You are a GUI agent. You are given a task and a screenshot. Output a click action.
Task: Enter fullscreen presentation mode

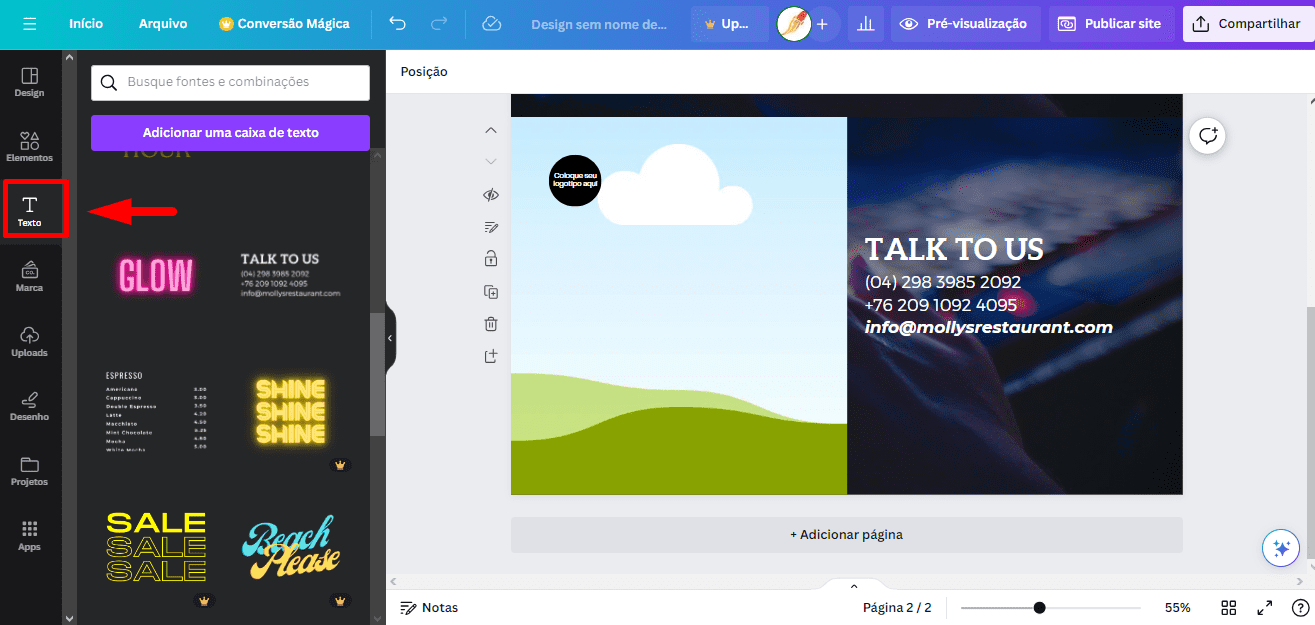1264,607
